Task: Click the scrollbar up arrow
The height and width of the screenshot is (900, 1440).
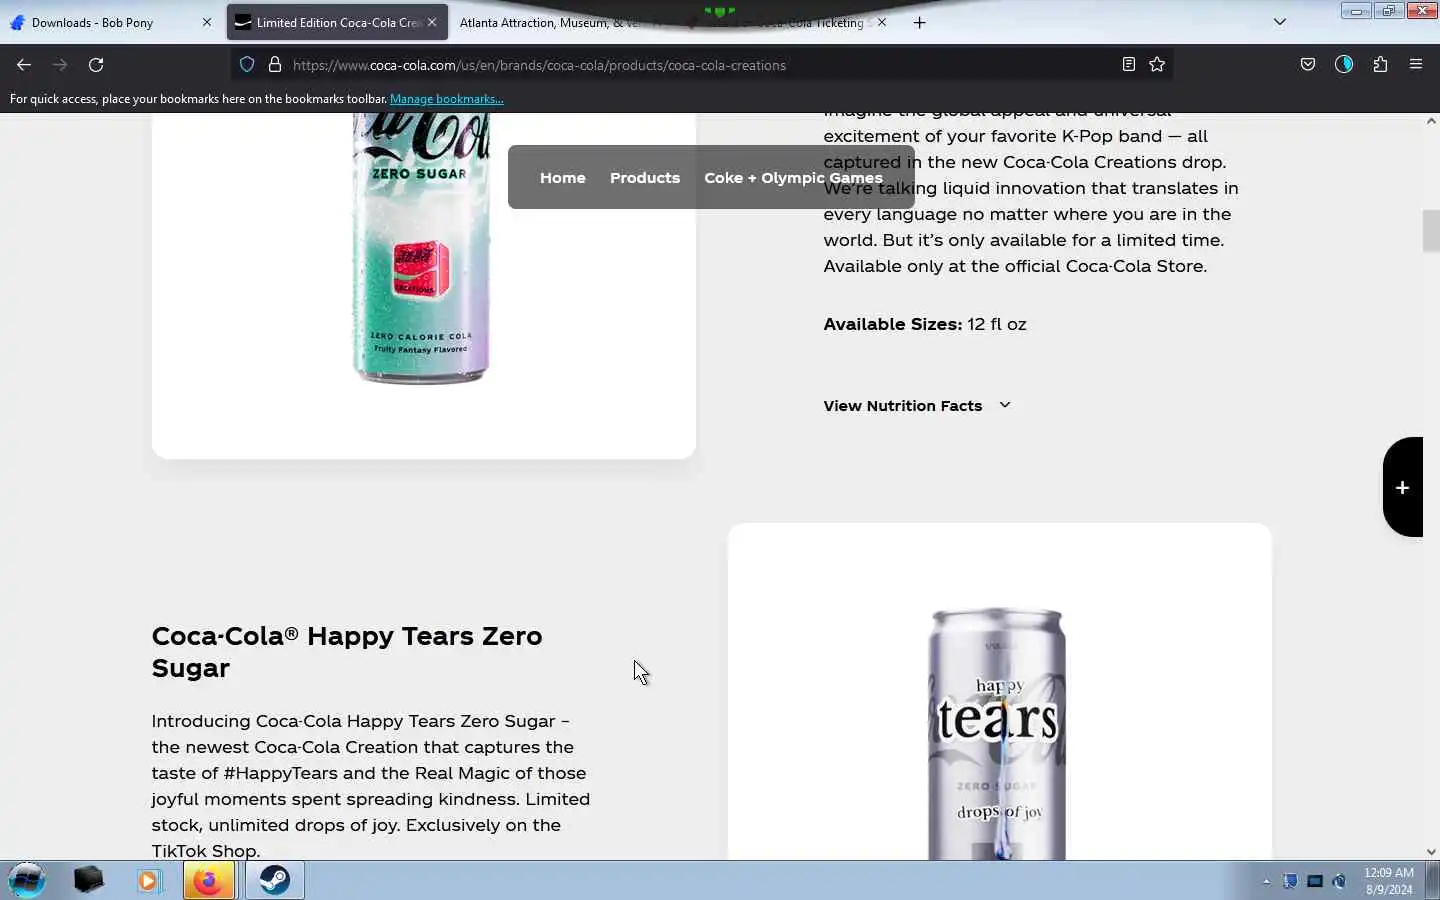Action: point(1431,121)
